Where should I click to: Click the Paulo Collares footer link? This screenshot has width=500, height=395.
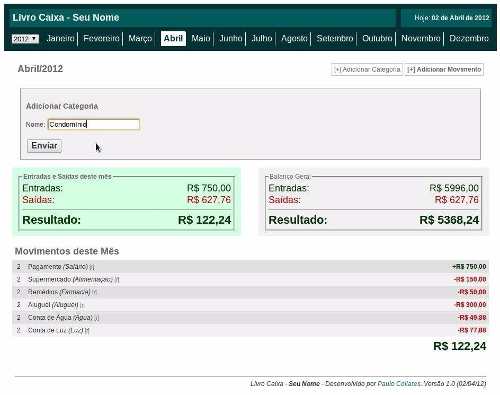[399, 384]
